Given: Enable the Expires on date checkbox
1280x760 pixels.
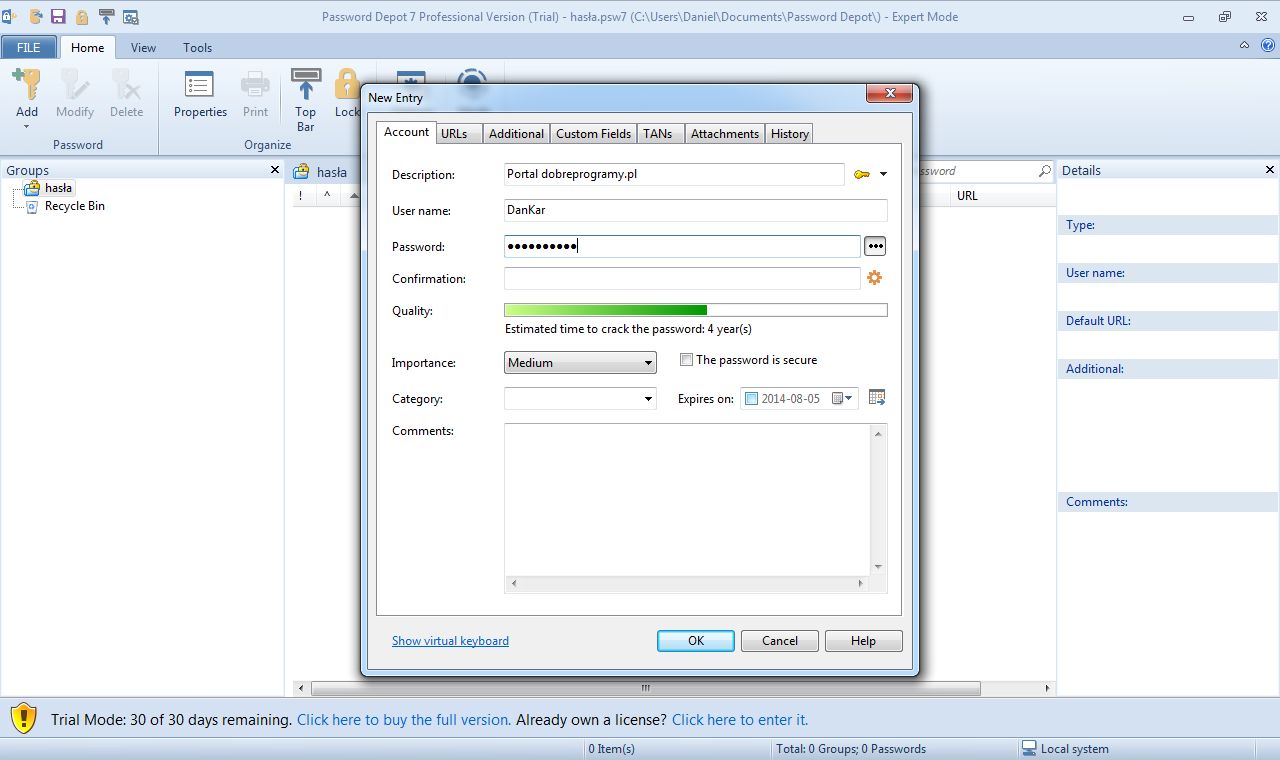Looking at the screenshot, I should point(752,398).
